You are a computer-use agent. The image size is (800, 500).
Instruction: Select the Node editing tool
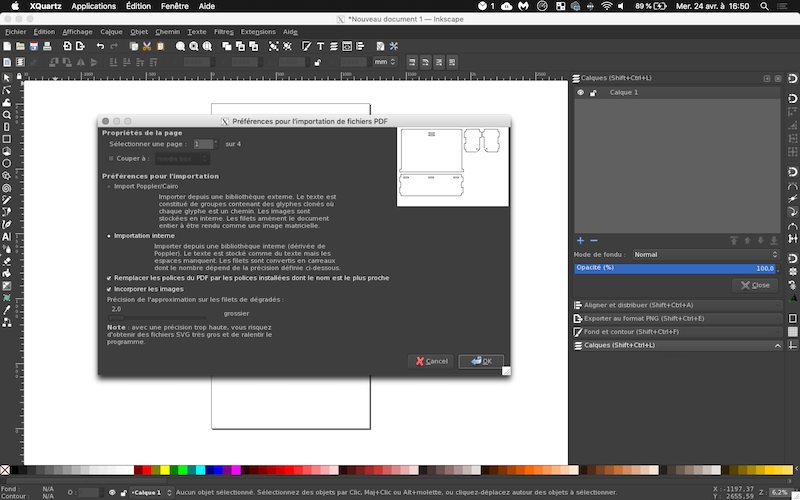[x=7, y=90]
